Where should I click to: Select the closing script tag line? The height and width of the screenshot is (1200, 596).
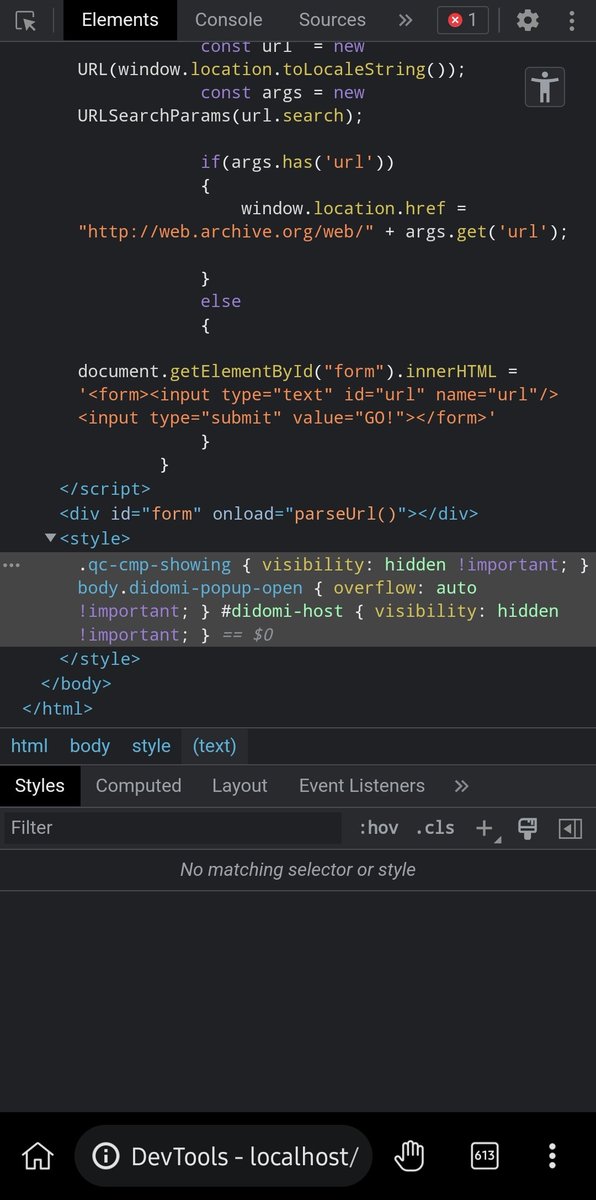(x=105, y=489)
